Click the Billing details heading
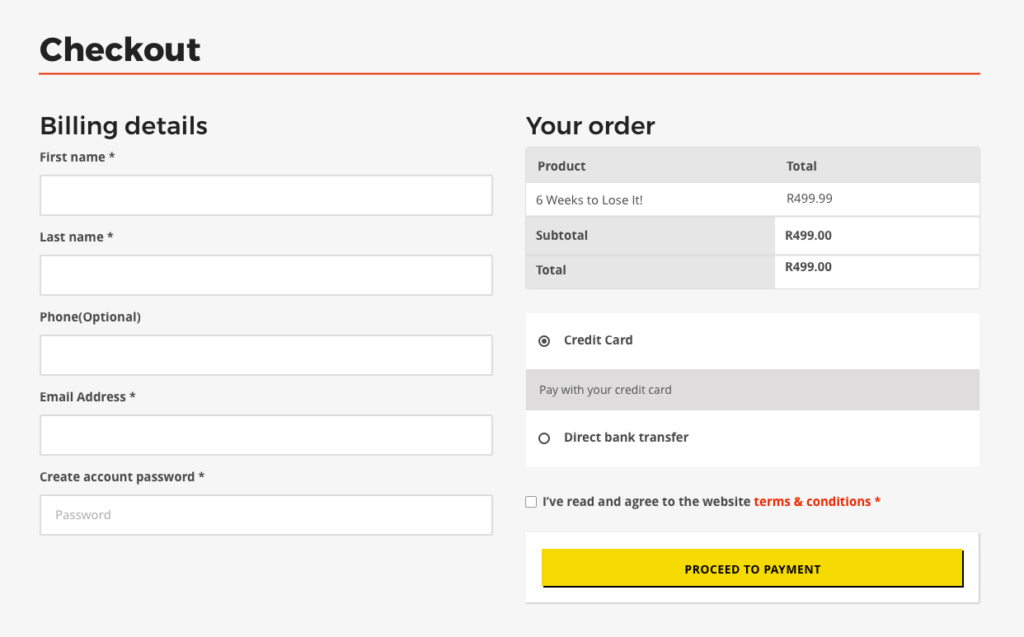Screen dimensions: 1024x637 [x=124, y=126]
